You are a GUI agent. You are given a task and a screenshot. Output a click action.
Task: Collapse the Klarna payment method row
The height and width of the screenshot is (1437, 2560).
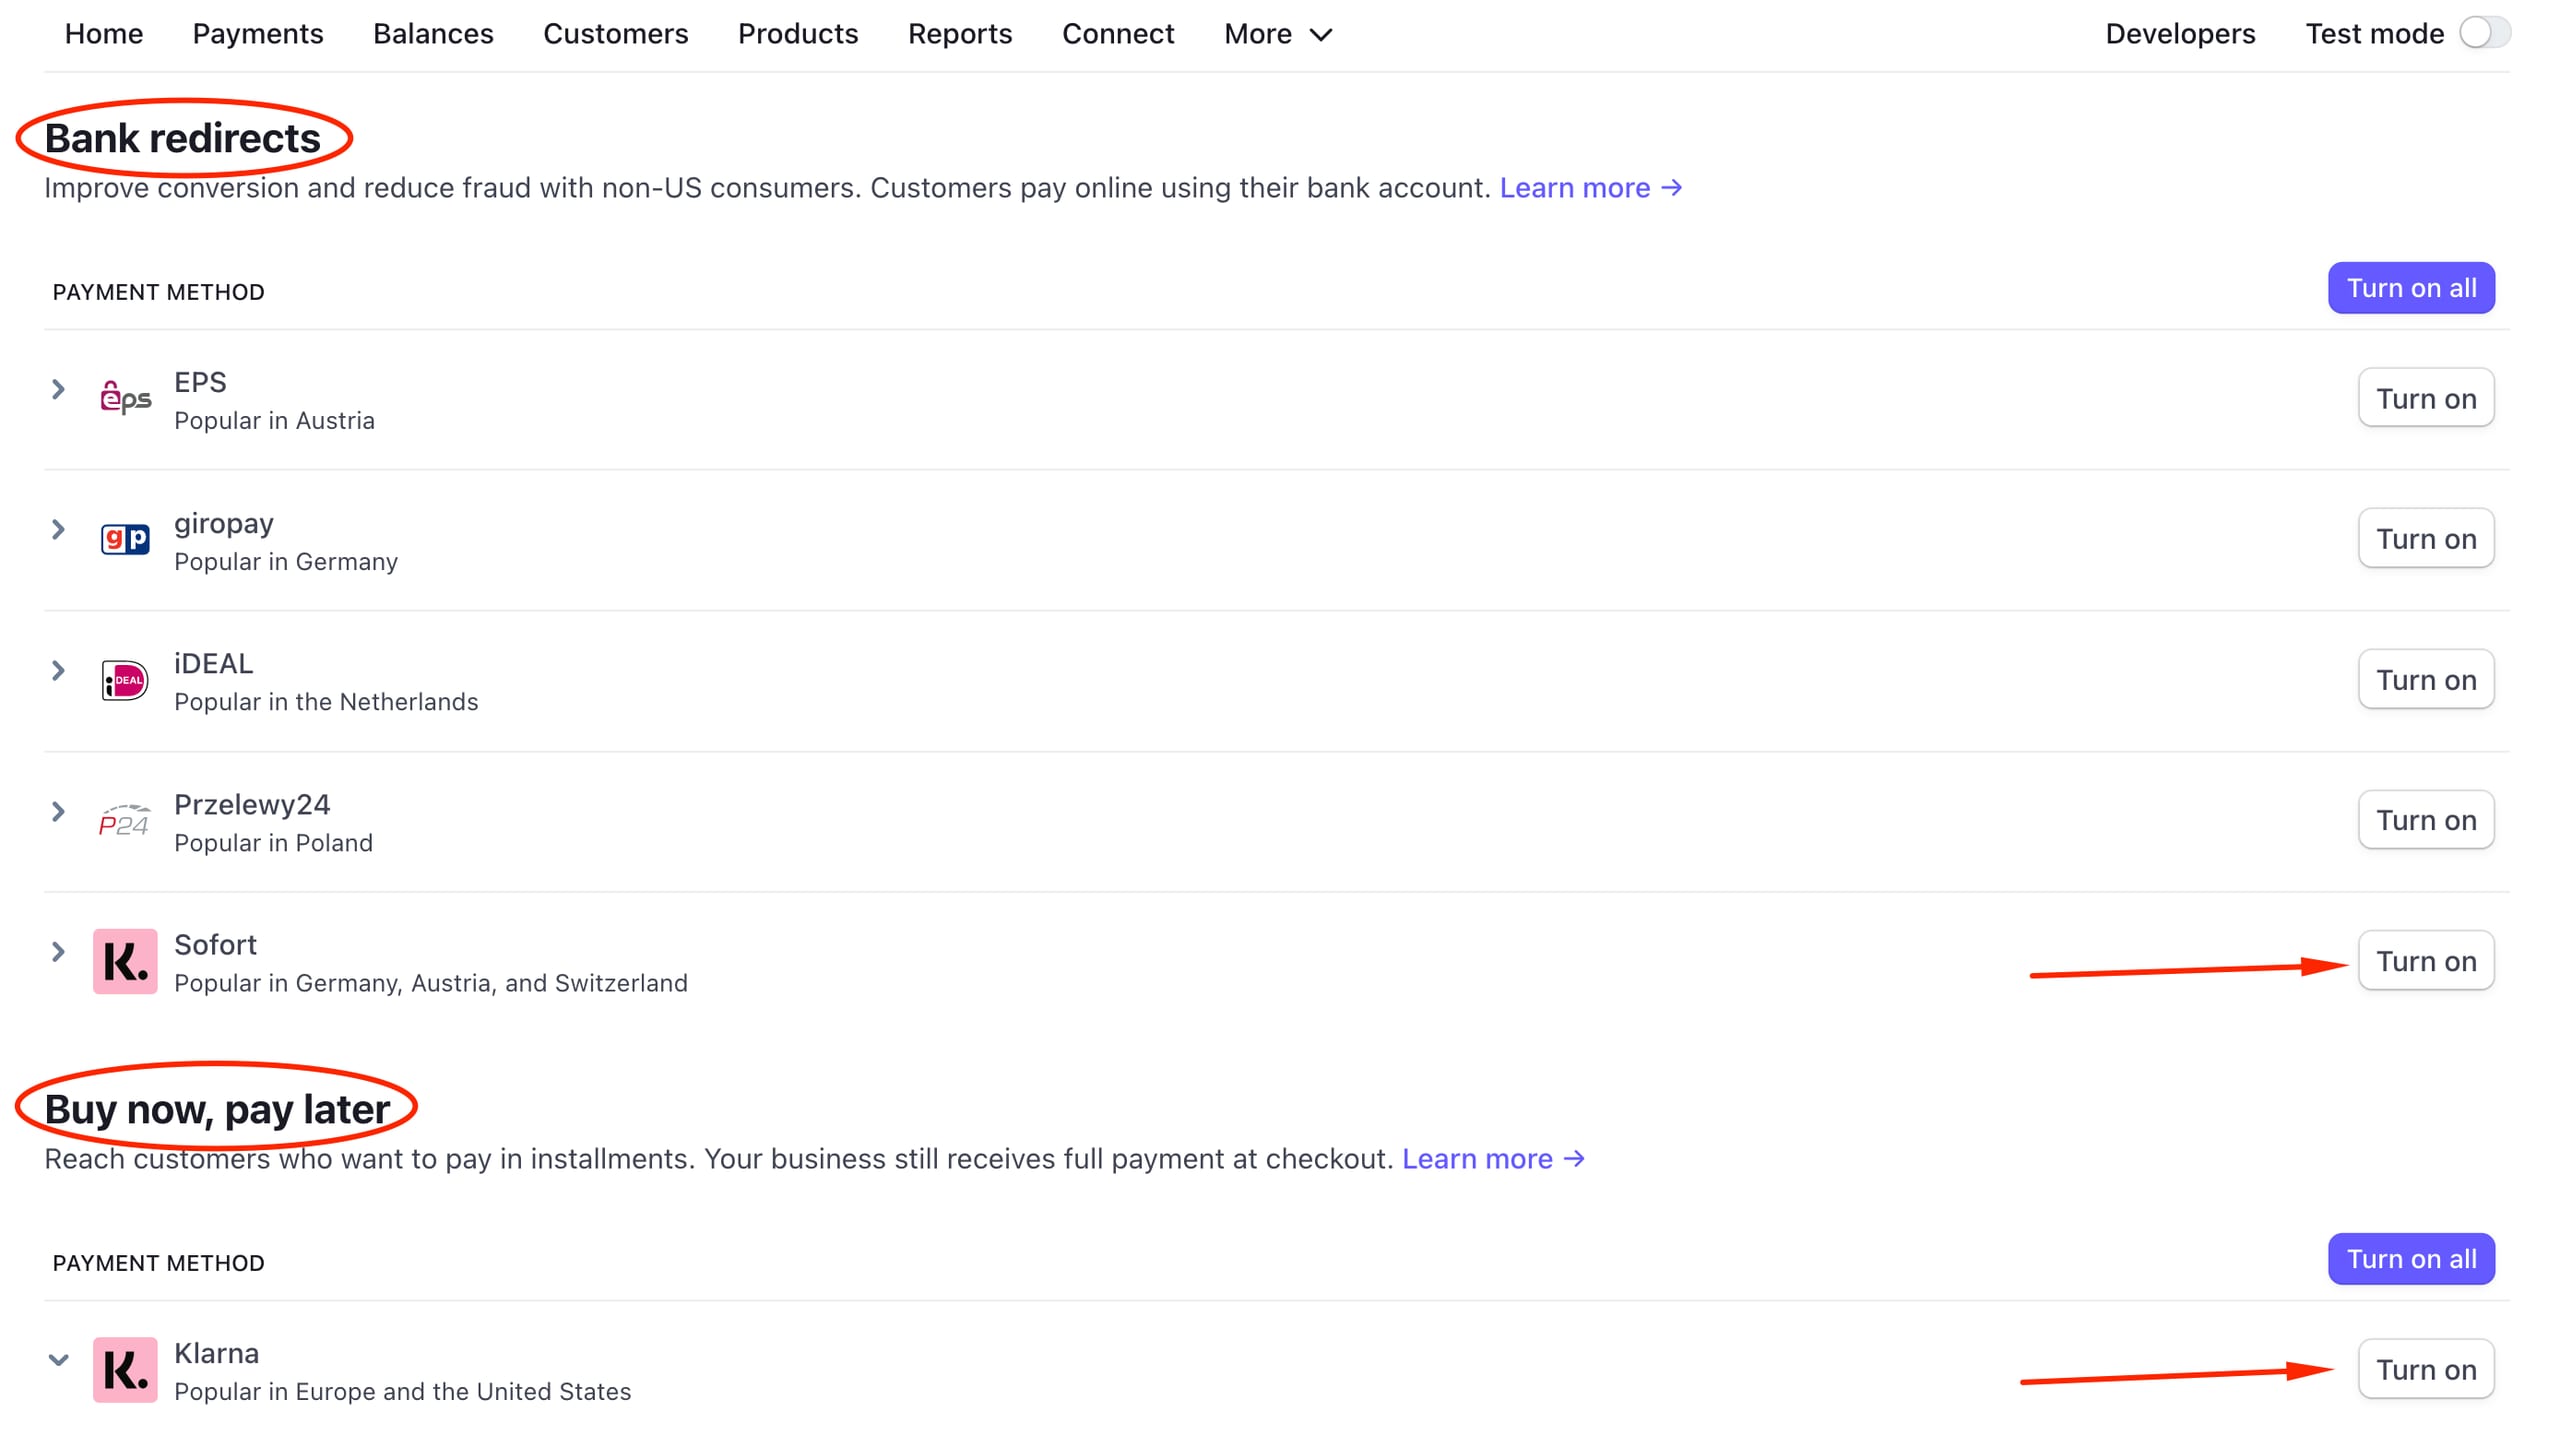(58, 1359)
